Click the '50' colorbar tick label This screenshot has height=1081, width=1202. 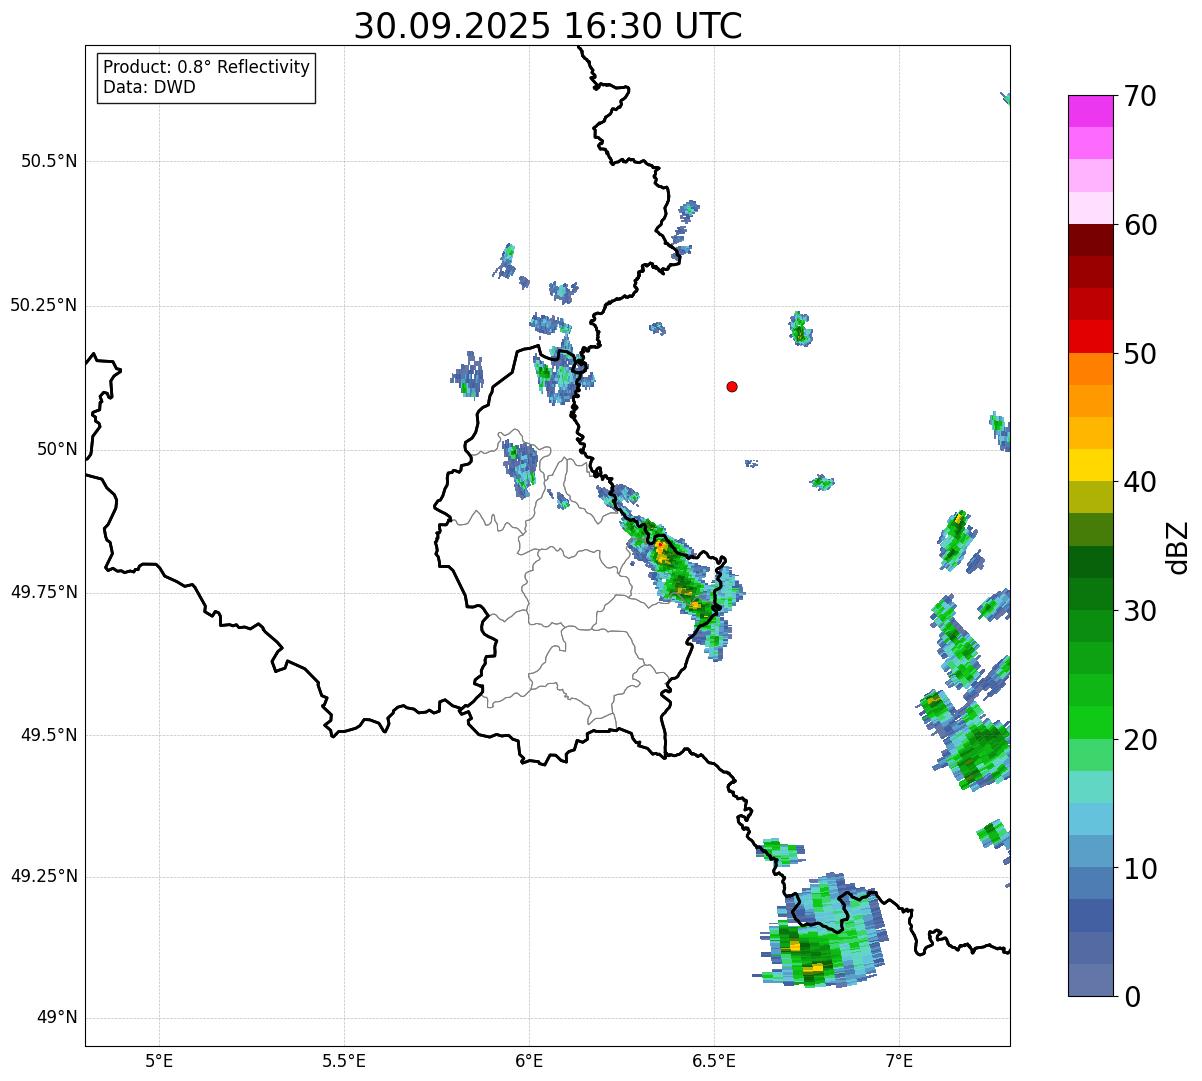1139,354
